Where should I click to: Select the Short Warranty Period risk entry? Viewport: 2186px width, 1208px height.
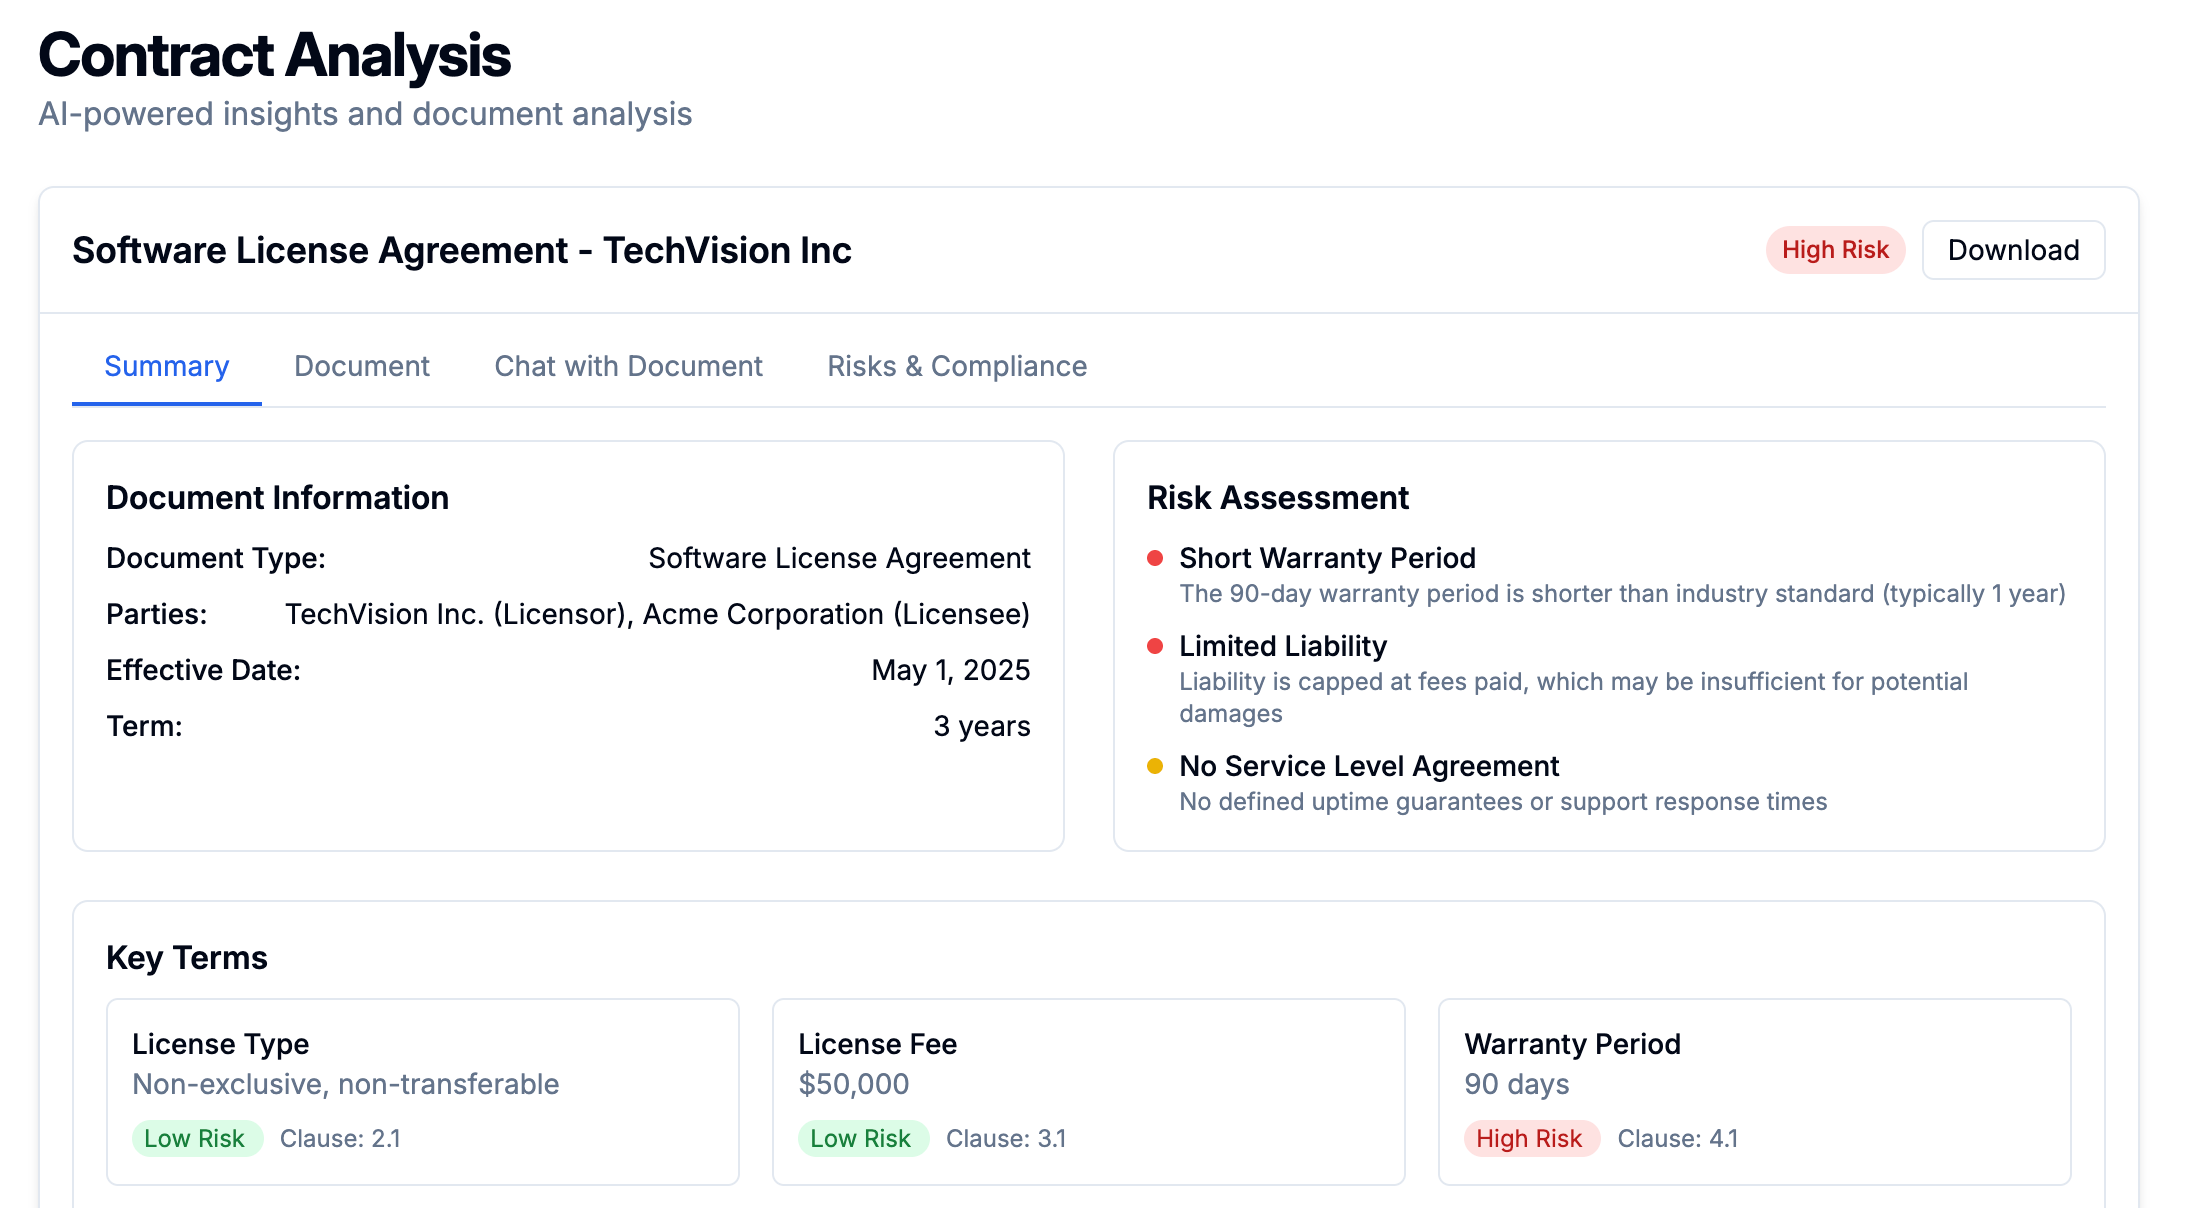tap(1327, 558)
